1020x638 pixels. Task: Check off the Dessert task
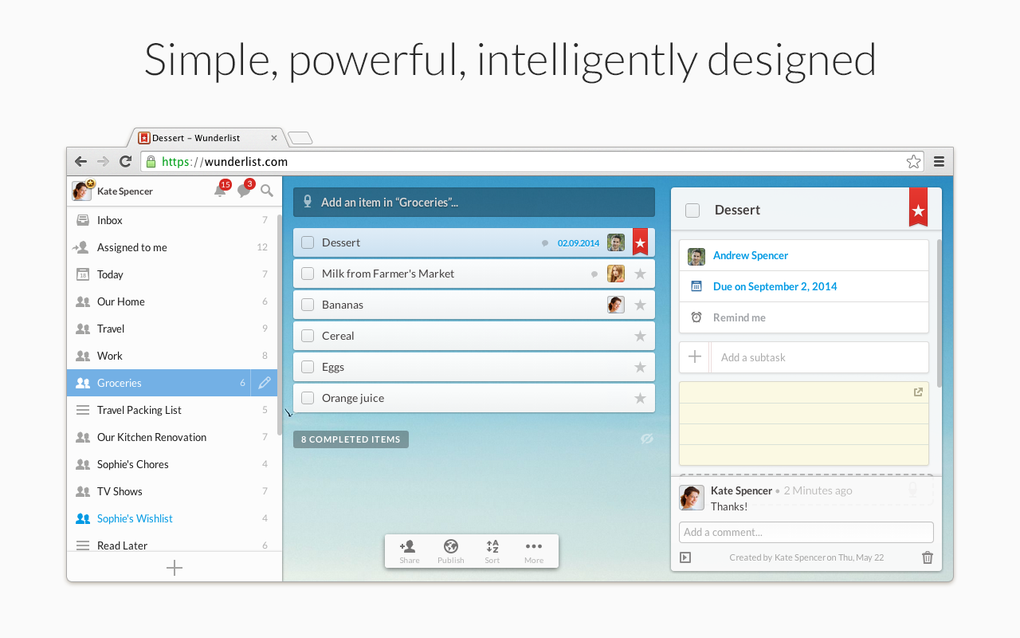[307, 242]
